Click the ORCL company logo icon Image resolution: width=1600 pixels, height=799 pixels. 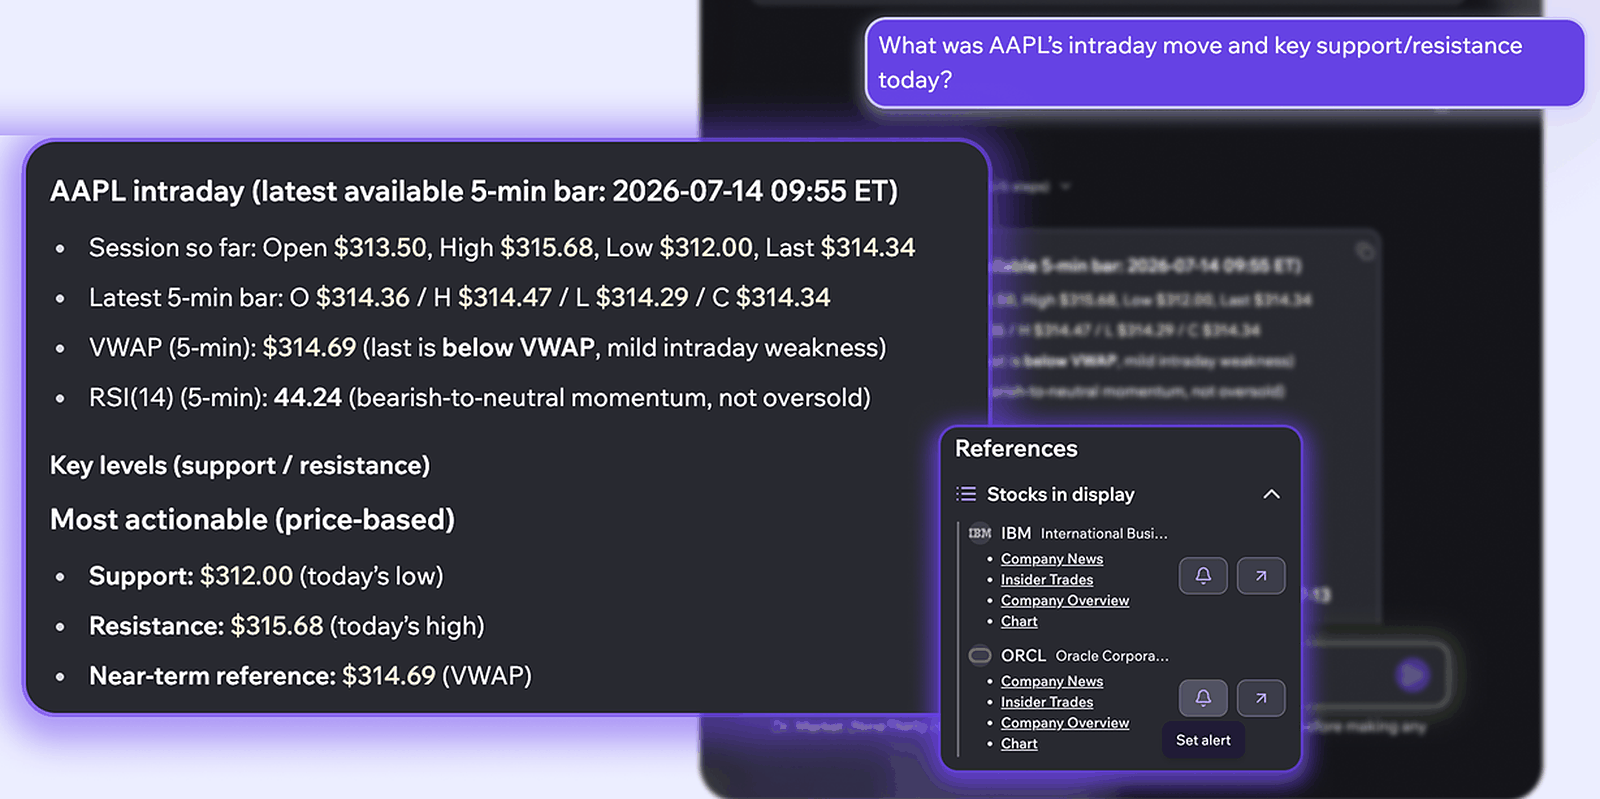click(x=980, y=655)
